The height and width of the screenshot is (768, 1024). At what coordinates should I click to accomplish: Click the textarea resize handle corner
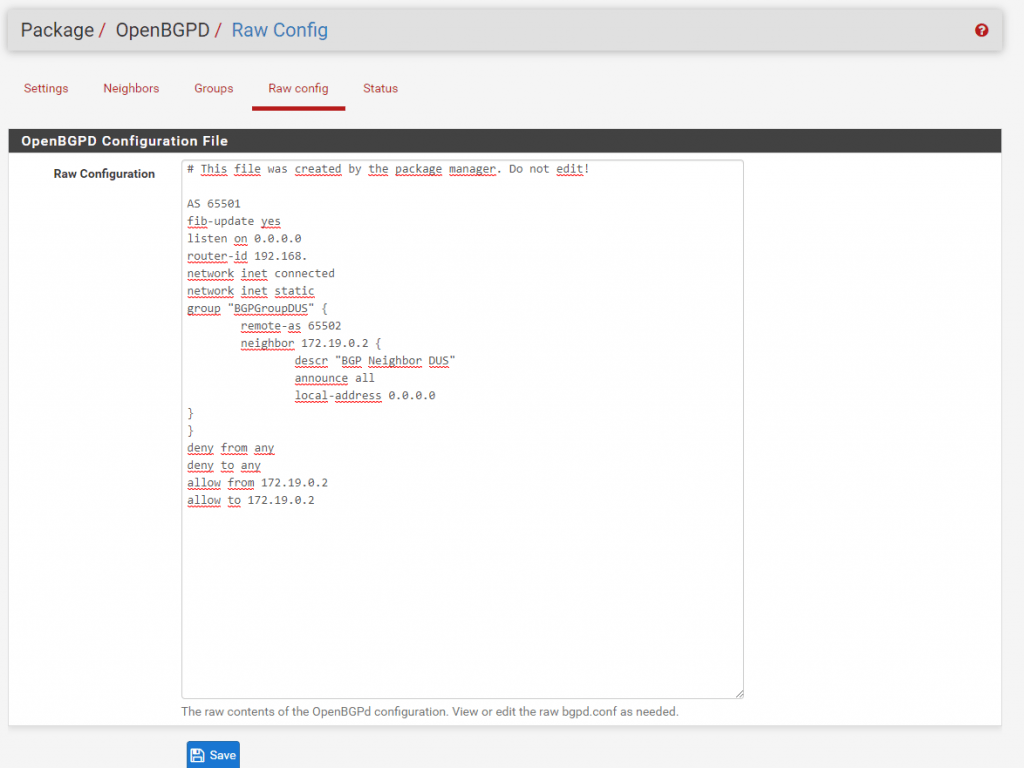click(x=739, y=694)
